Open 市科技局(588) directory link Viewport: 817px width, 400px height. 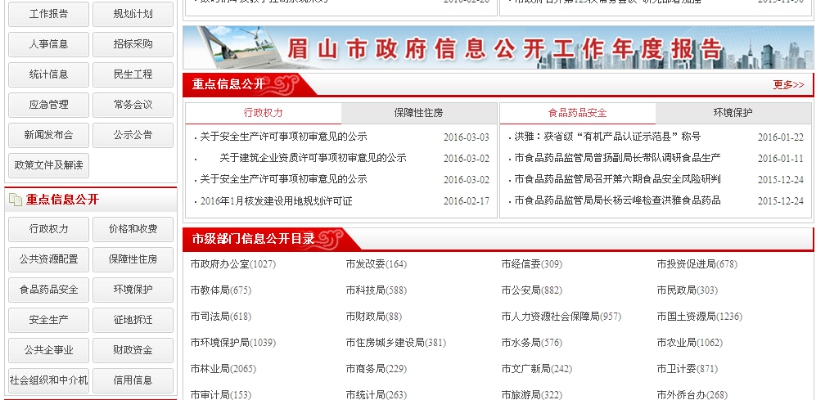tap(376, 291)
